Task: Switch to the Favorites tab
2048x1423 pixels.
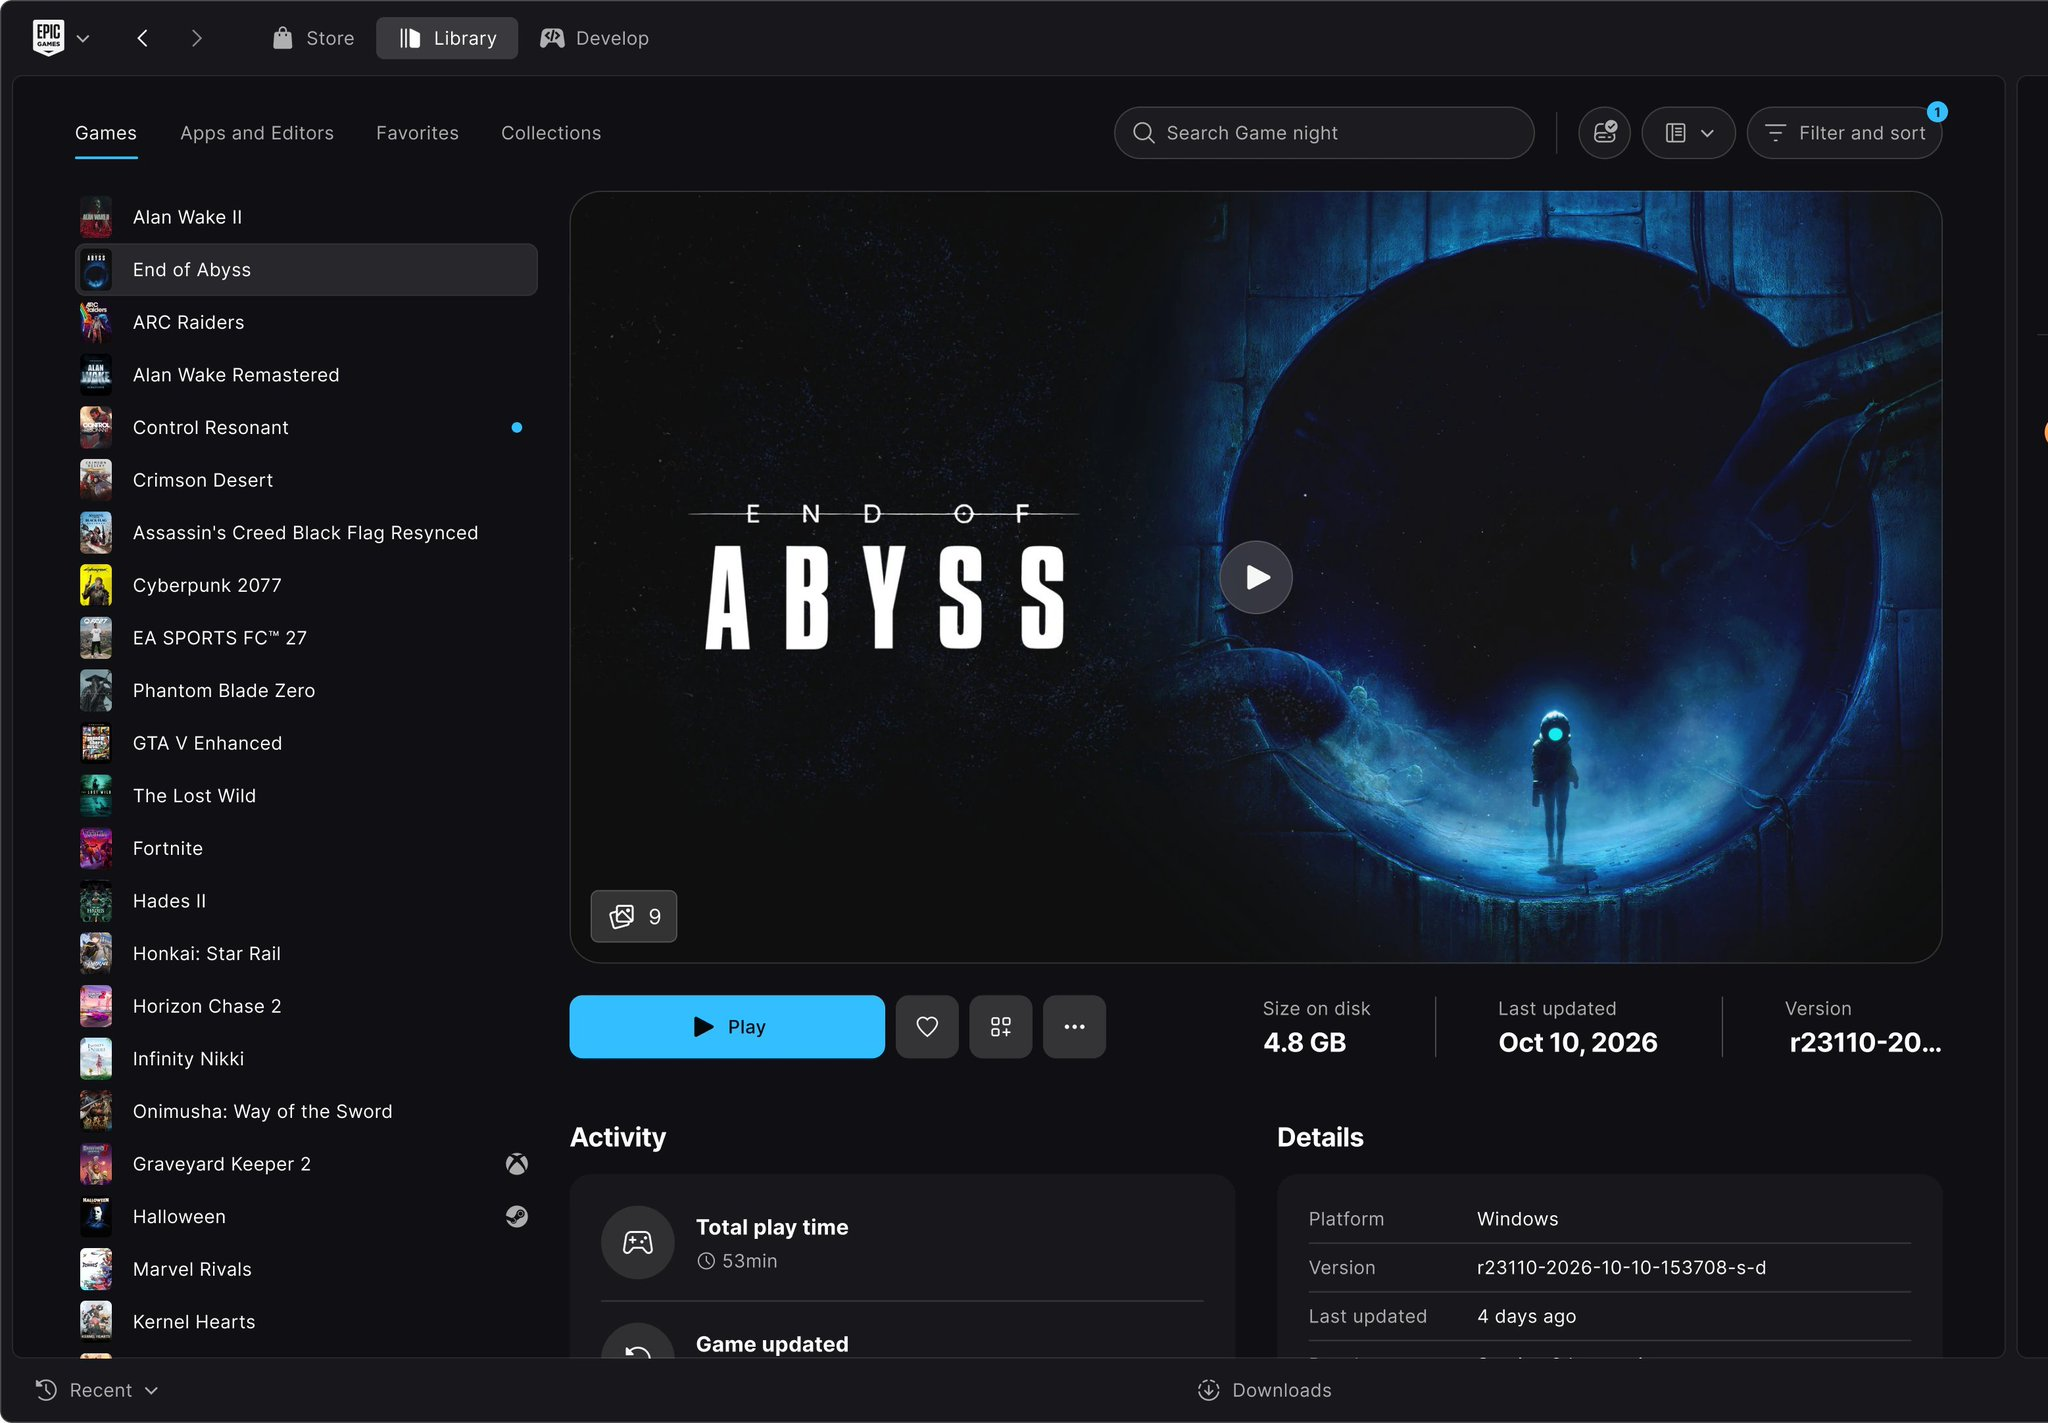Action: coord(417,133)
